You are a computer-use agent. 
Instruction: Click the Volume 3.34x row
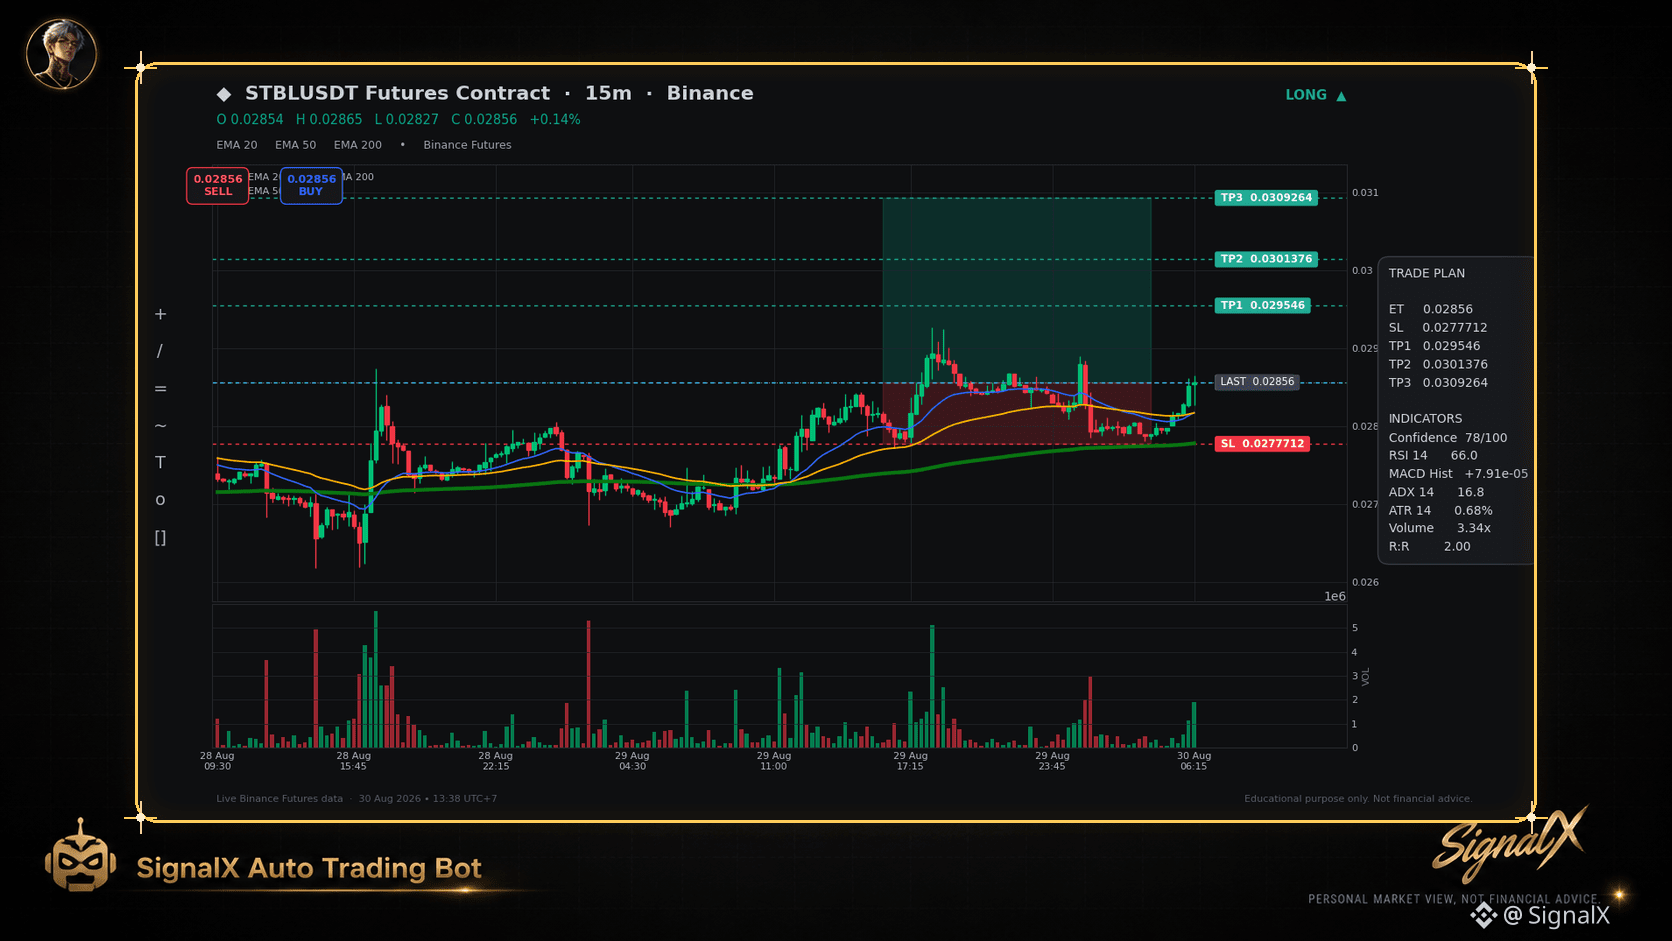[1440, 528]
